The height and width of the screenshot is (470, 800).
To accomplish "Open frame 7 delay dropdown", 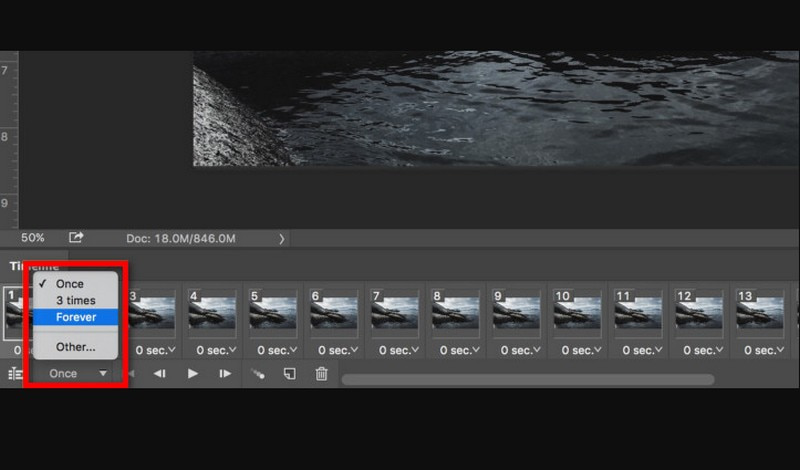I will (x=399, y=351).
